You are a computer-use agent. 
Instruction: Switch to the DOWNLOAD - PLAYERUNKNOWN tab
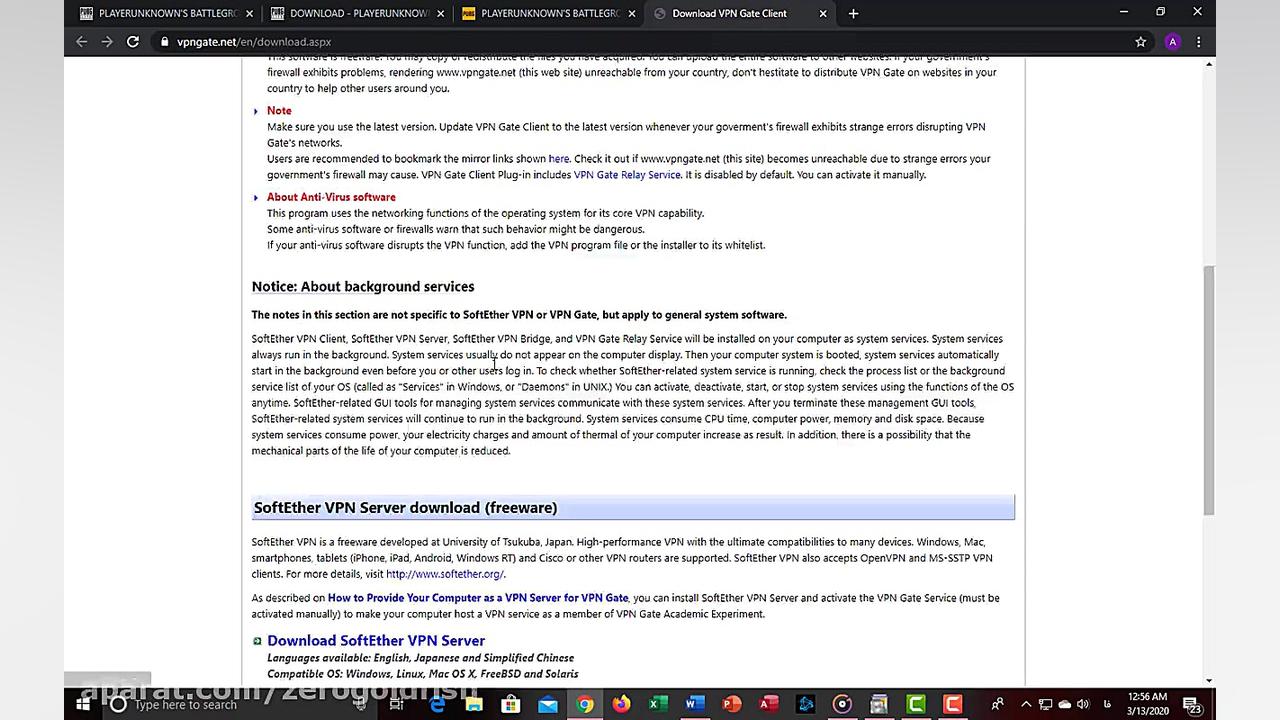tap(358, 13)
